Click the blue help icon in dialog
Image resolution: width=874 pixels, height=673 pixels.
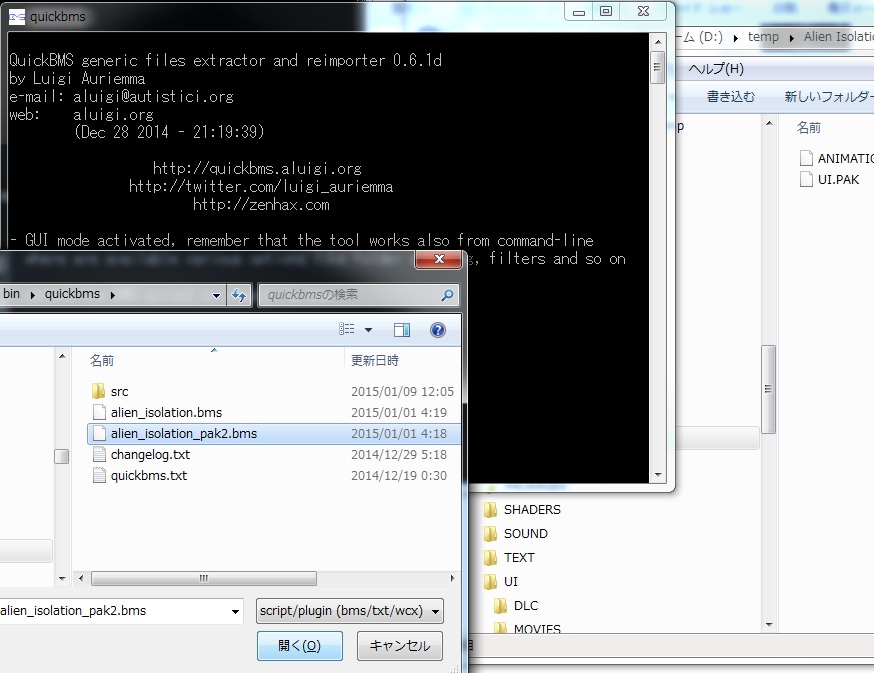[438, 330]
